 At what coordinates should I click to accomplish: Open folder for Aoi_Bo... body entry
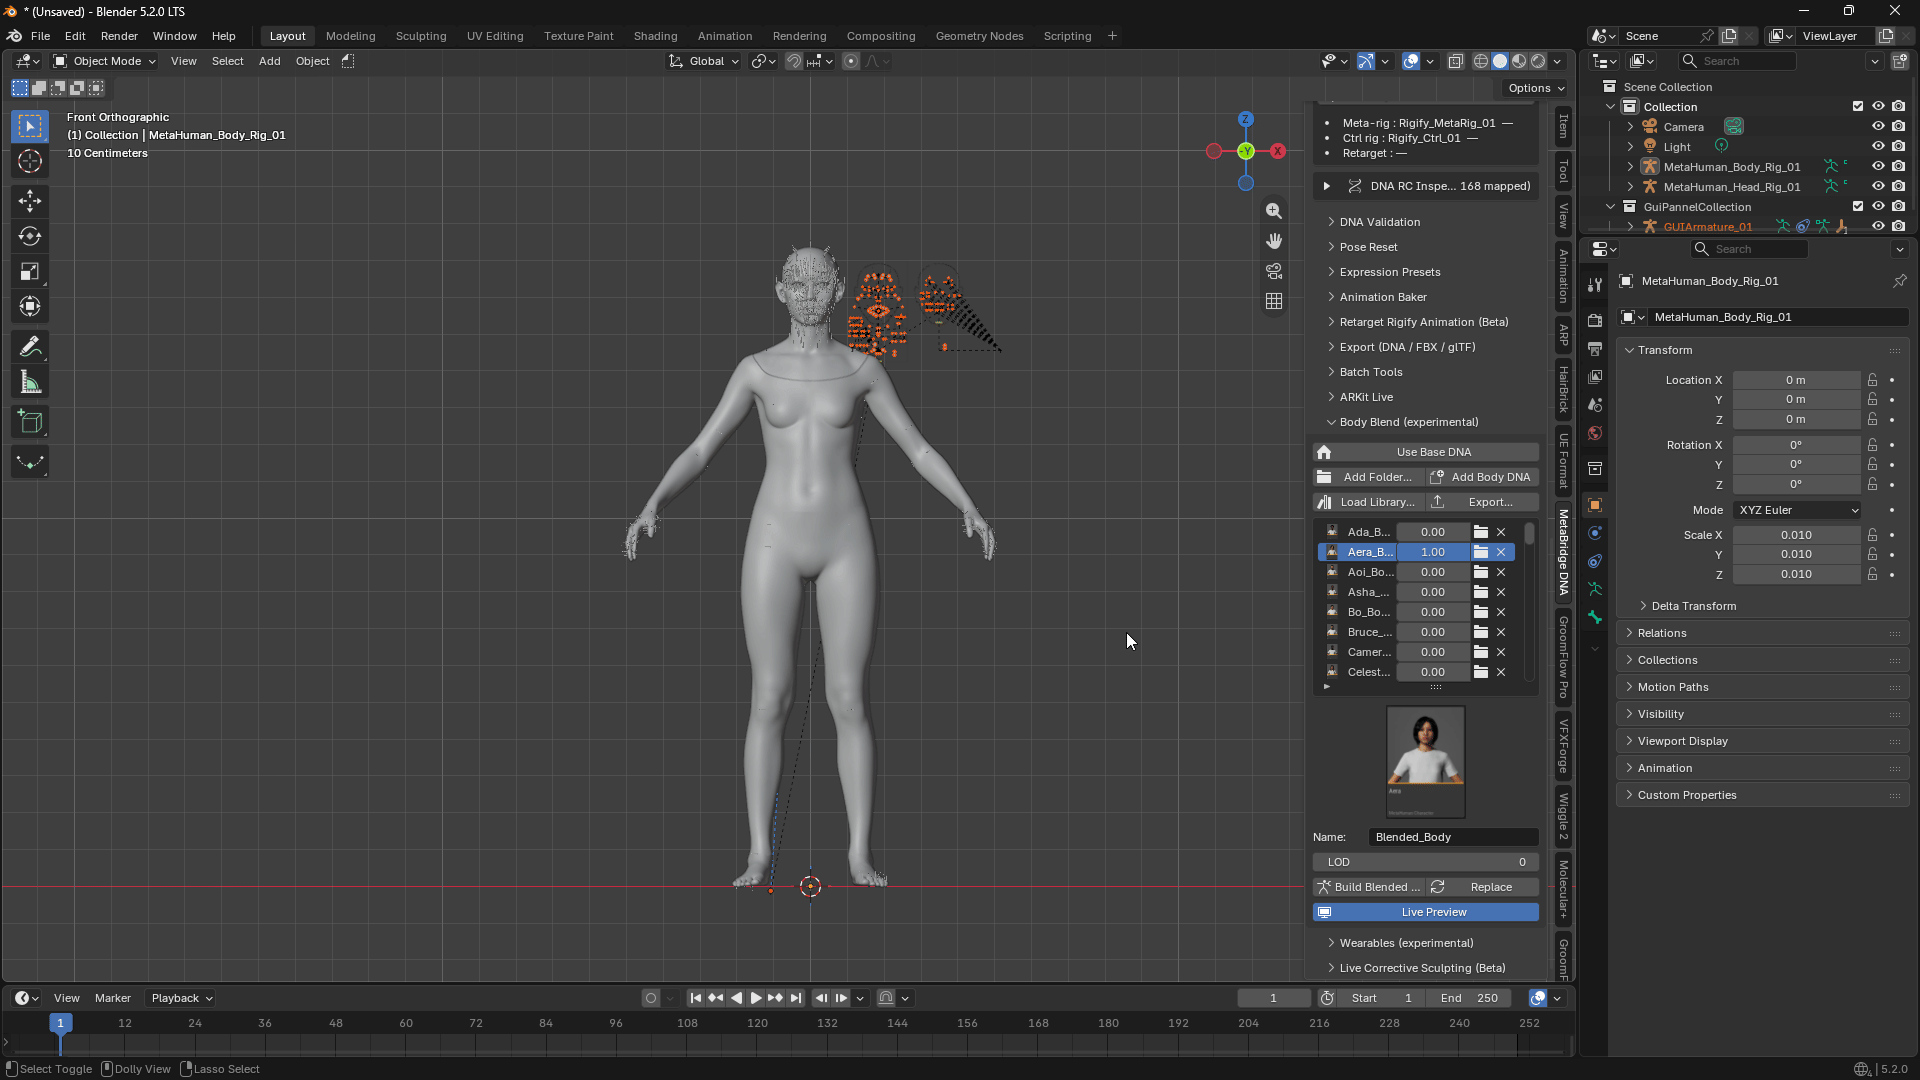(x=1481, y=572)
